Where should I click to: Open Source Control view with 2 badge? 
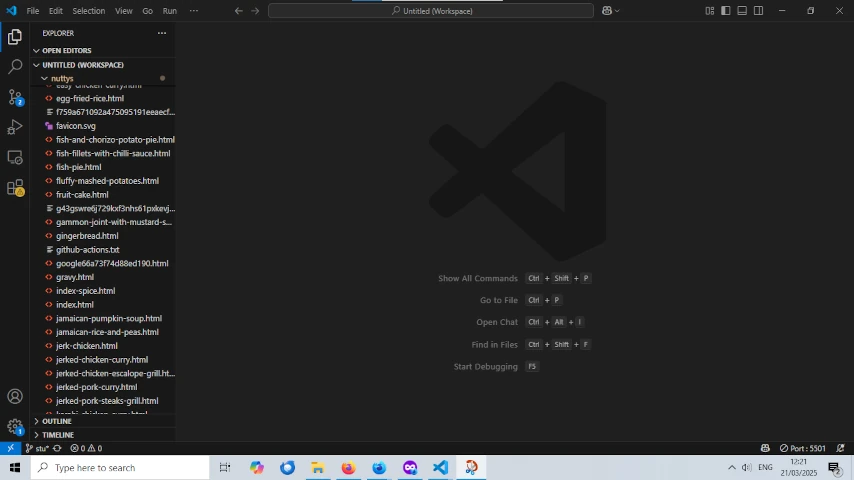pos(15,97)
